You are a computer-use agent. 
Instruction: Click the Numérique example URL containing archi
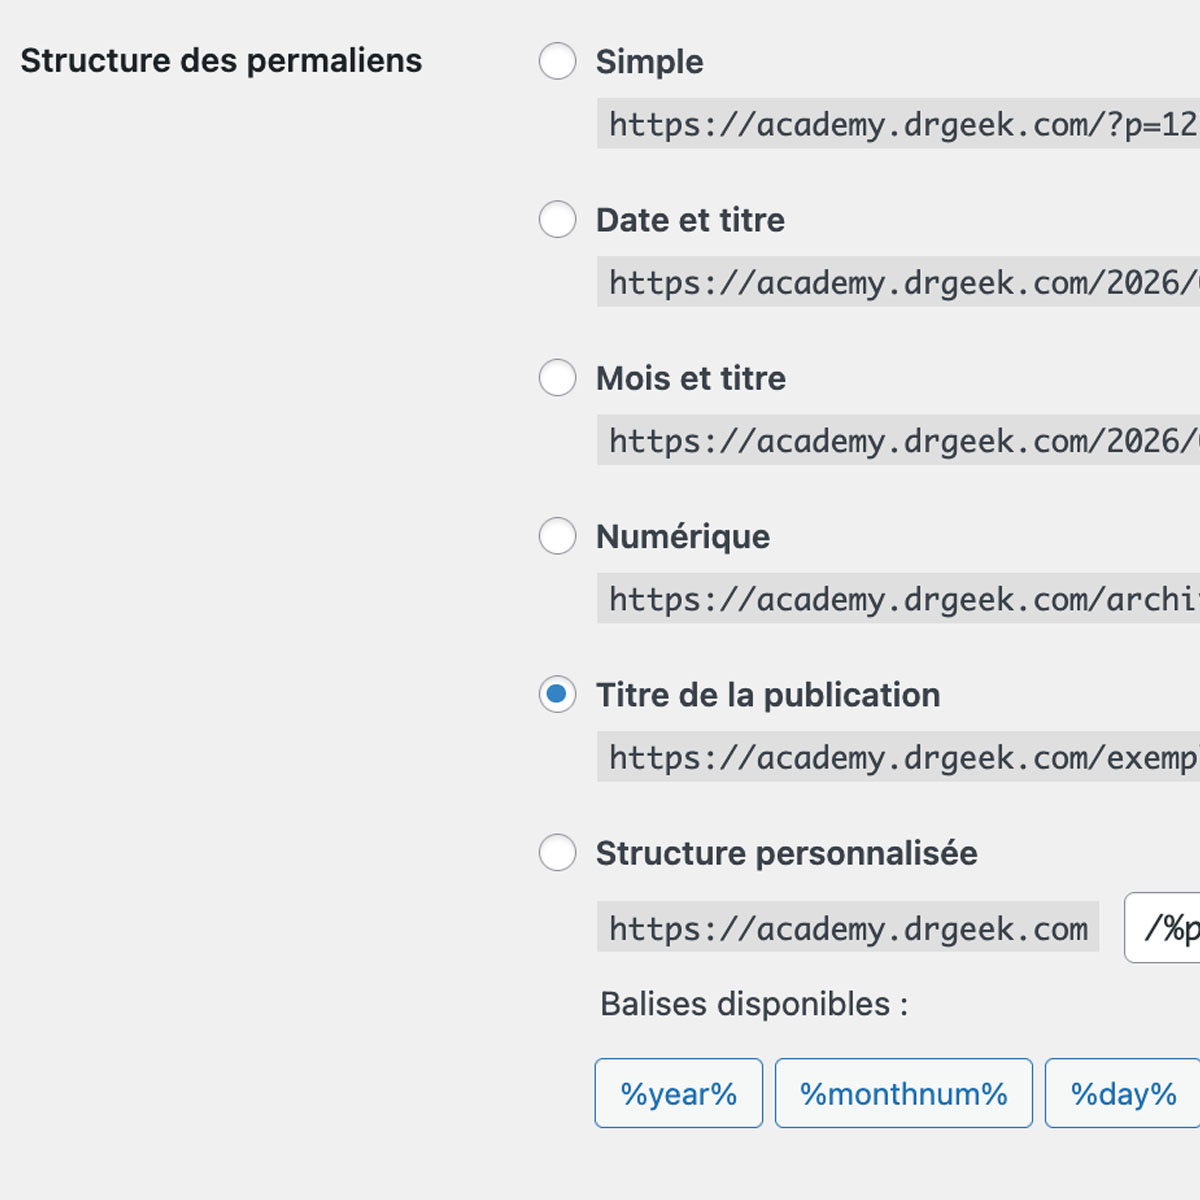tap(900, 599)
